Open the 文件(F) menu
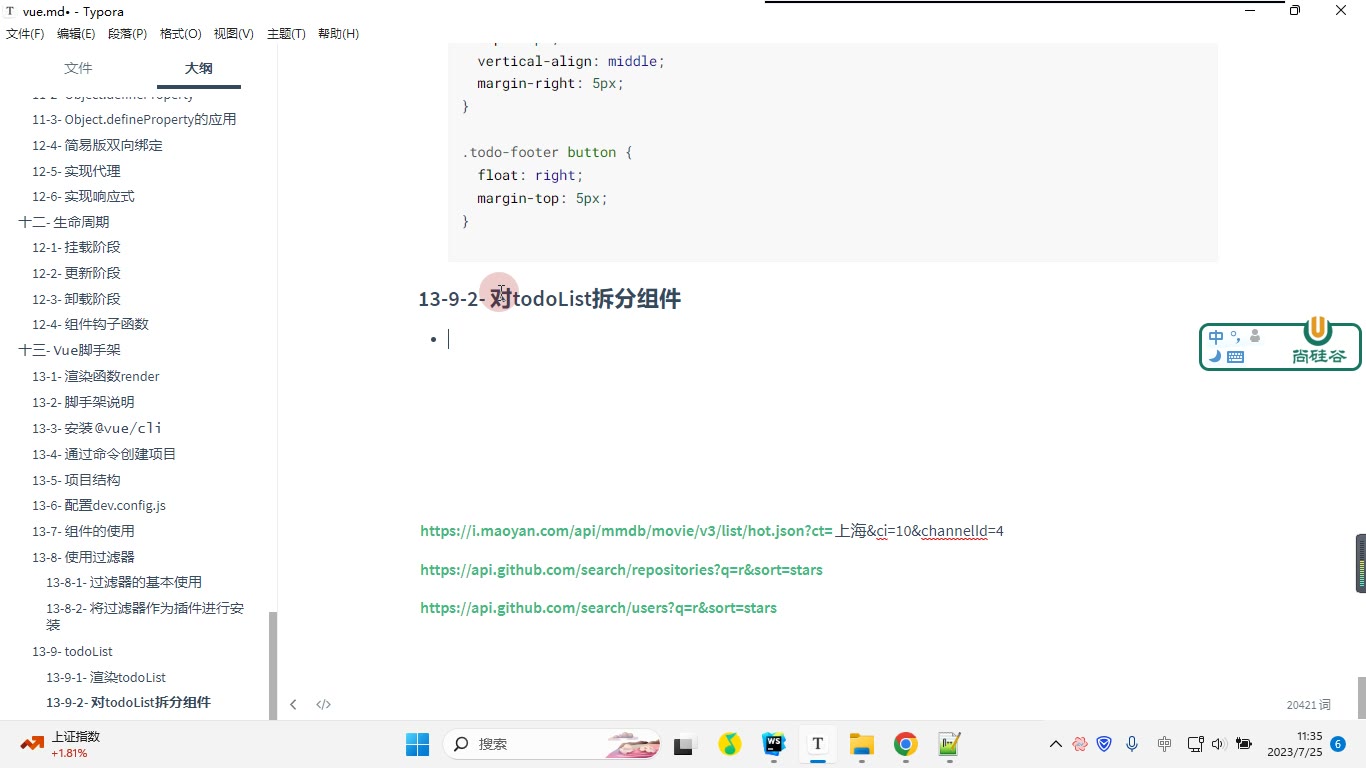1366x768 pixels. (x=25, y=34)
